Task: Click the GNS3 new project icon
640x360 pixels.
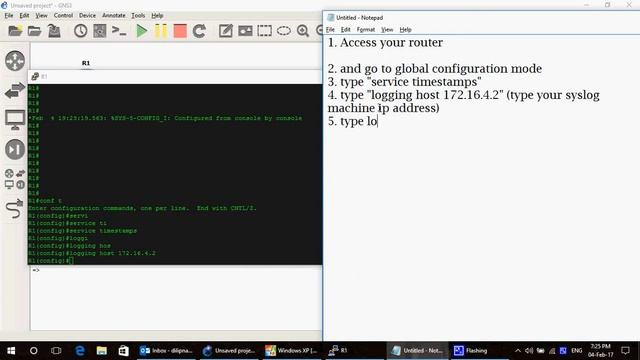Action: coord(15,31)
